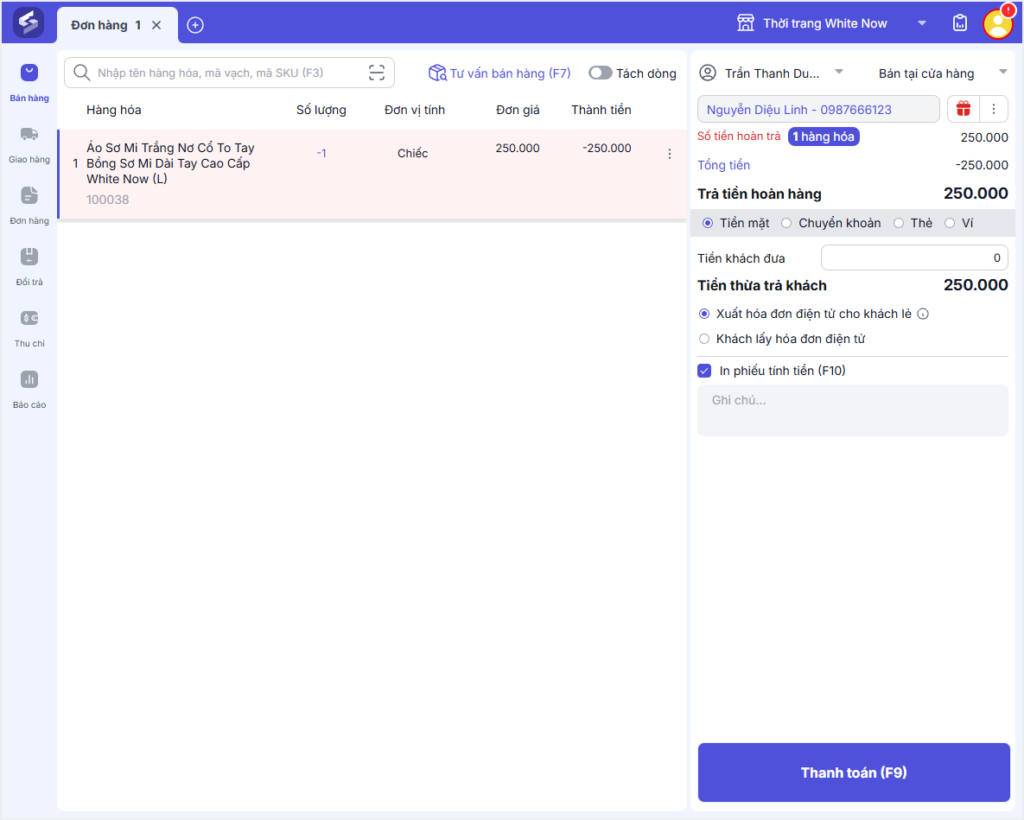Viewport: 1024px width, 820px height.
Task: Select Thẻ payment method
Action: [x=899, y=223]
